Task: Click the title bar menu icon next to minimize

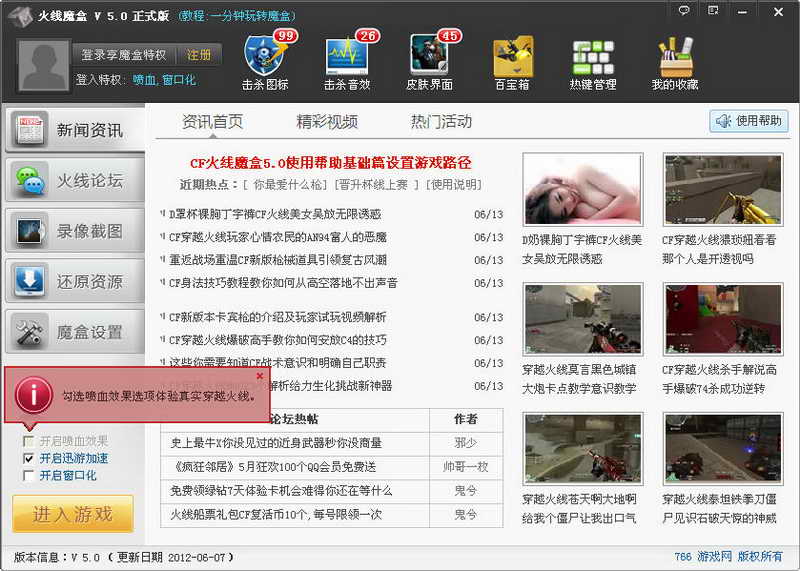Action: click(713, 10)
